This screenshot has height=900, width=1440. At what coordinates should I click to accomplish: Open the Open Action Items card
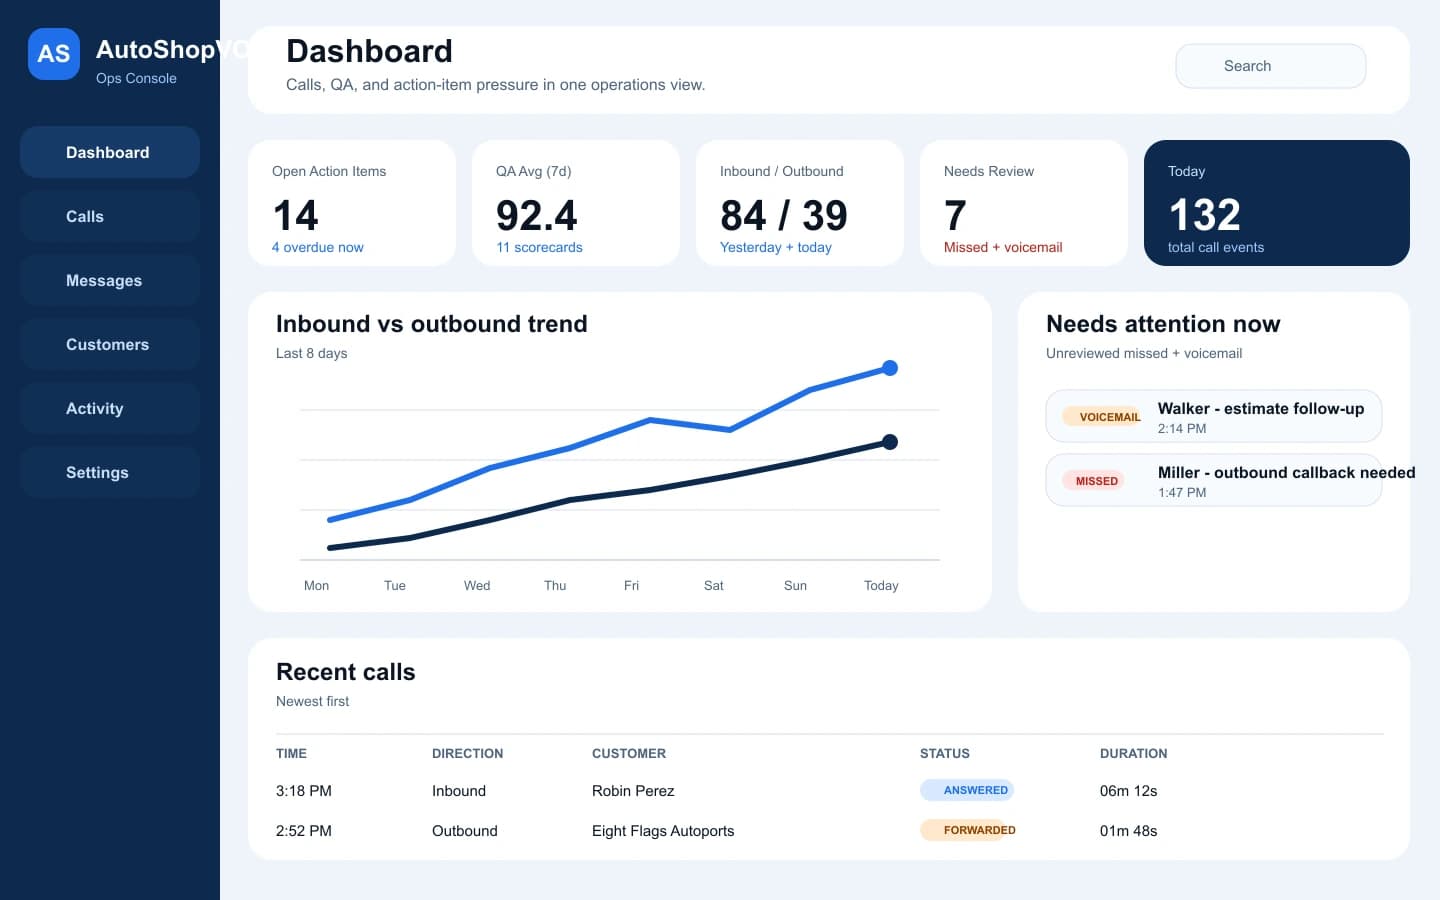(x=352, y=203)
